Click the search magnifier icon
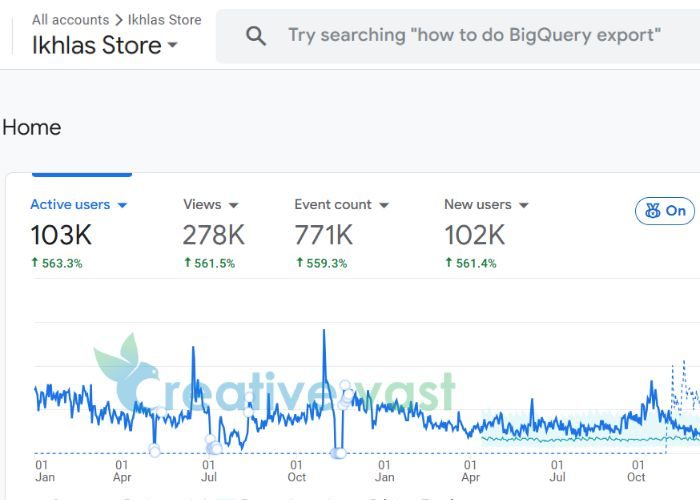Image resolution: width=700 pixels, height=500 pixels. pos(256,36)
